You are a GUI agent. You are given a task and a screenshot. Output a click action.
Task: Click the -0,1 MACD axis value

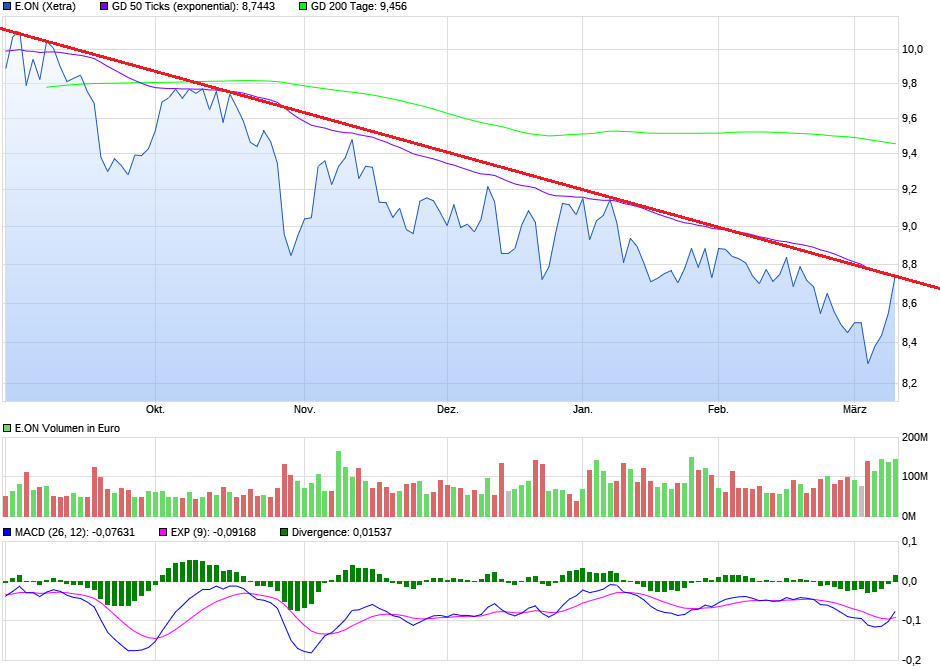(909, 620)
